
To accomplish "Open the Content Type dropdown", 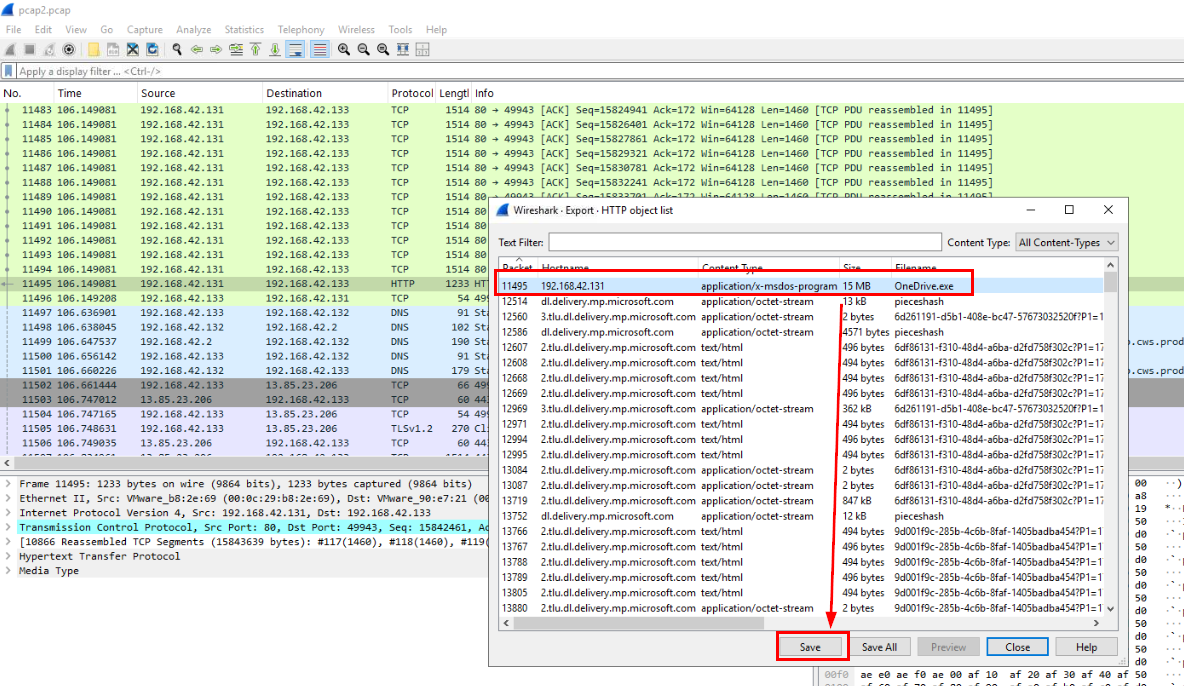I will pos(1066,242).
